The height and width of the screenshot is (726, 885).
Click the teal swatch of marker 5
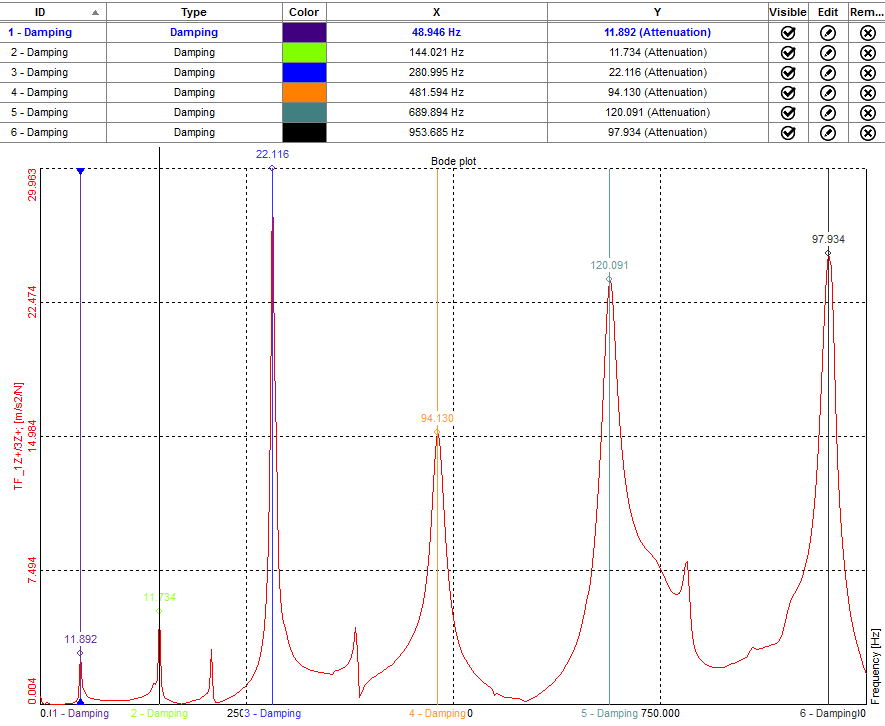tap(304, 112)
